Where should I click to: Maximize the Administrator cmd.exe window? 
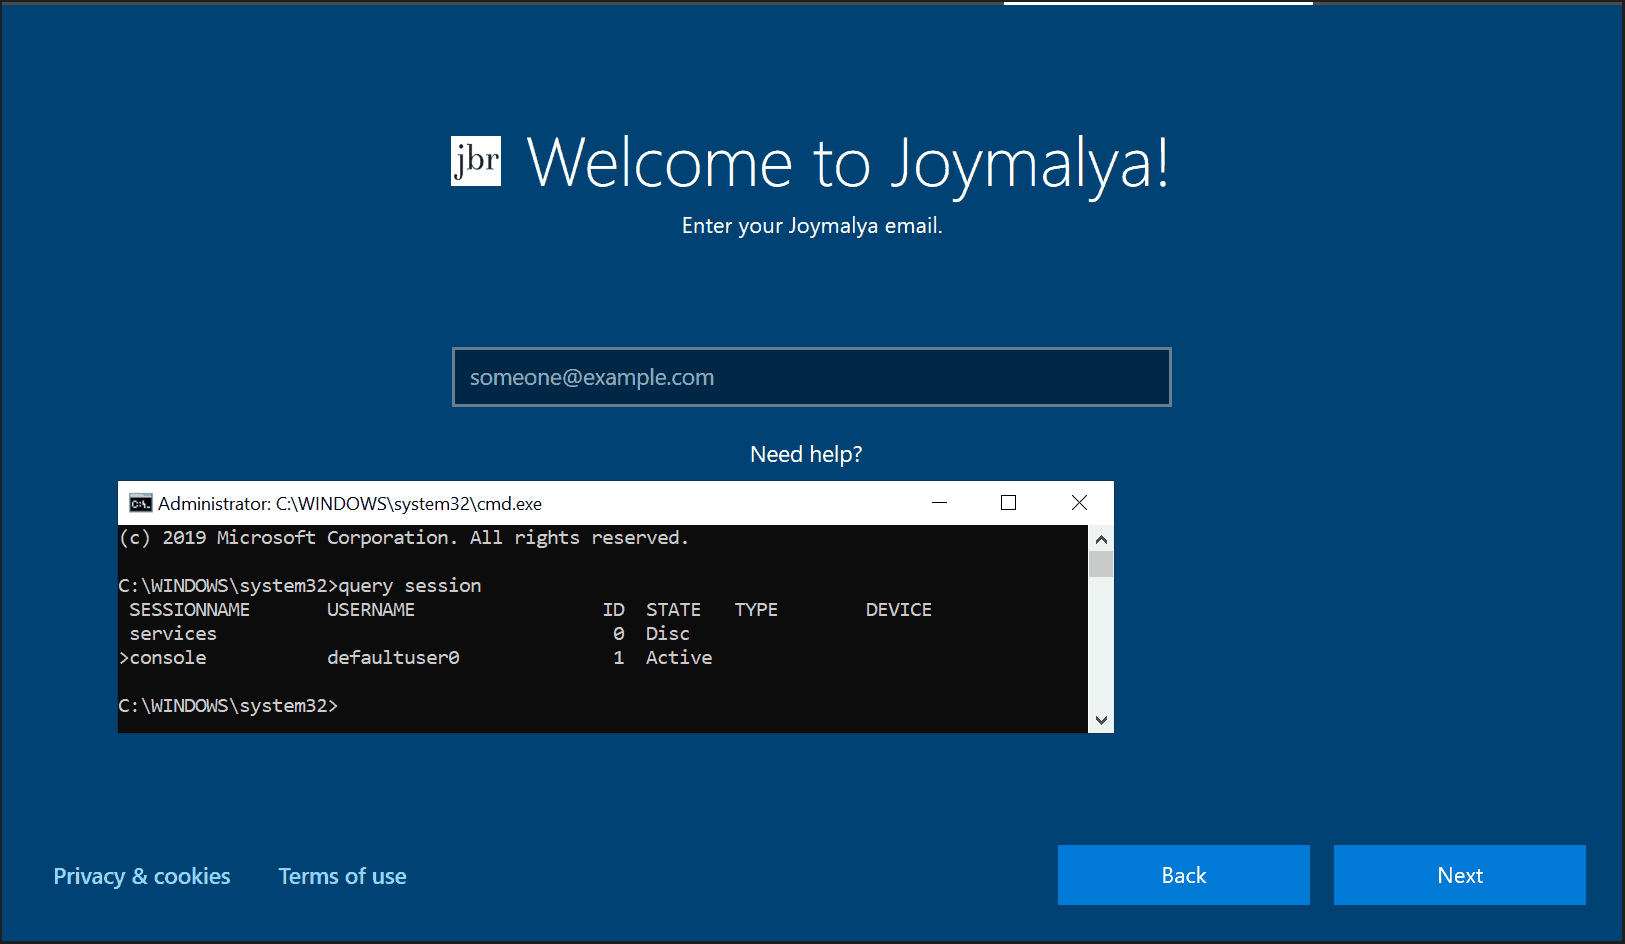[1008, 503]
